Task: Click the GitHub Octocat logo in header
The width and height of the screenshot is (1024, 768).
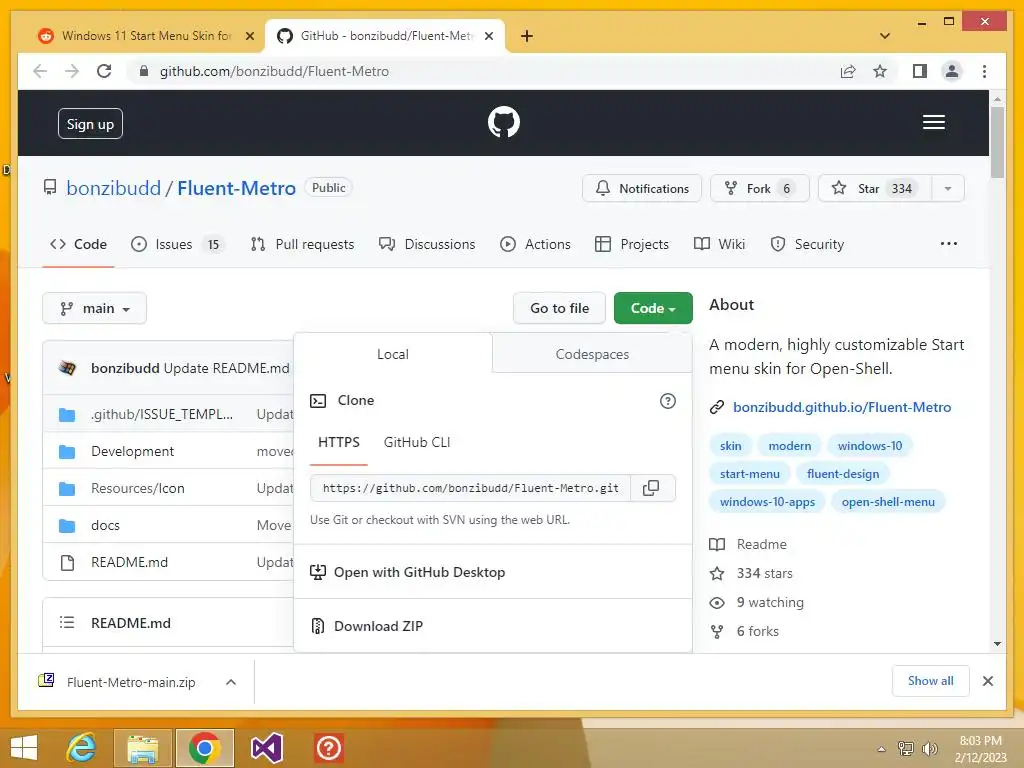Action: (x=504, y=122)
